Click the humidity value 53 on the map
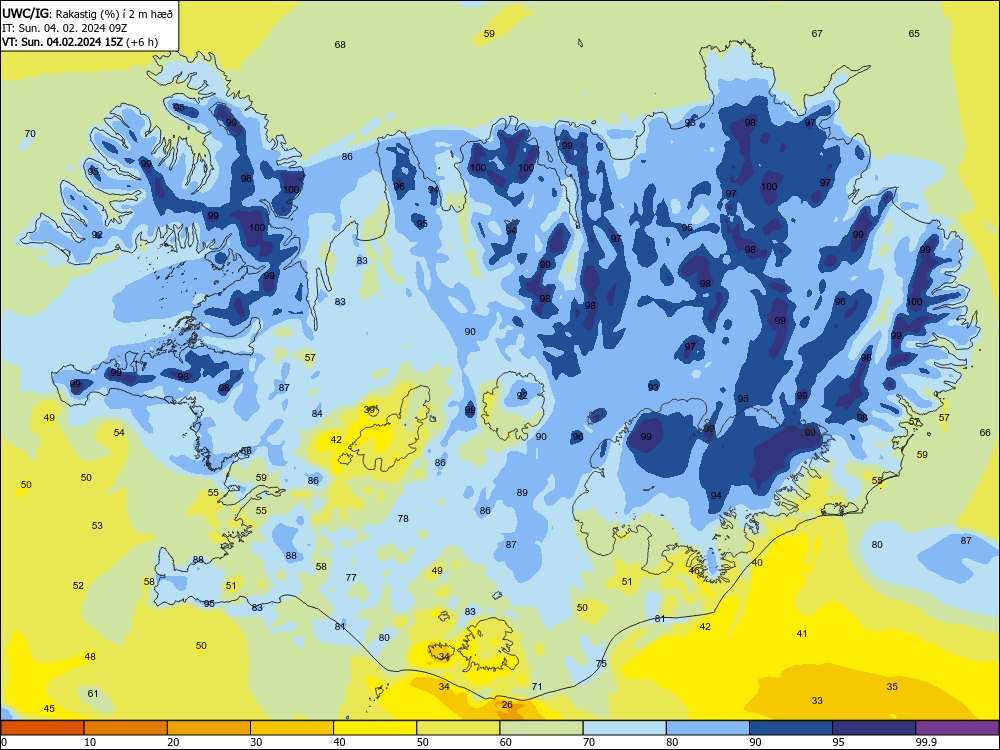The height and width of the screenshot is (750, 1000). point(97,526)
